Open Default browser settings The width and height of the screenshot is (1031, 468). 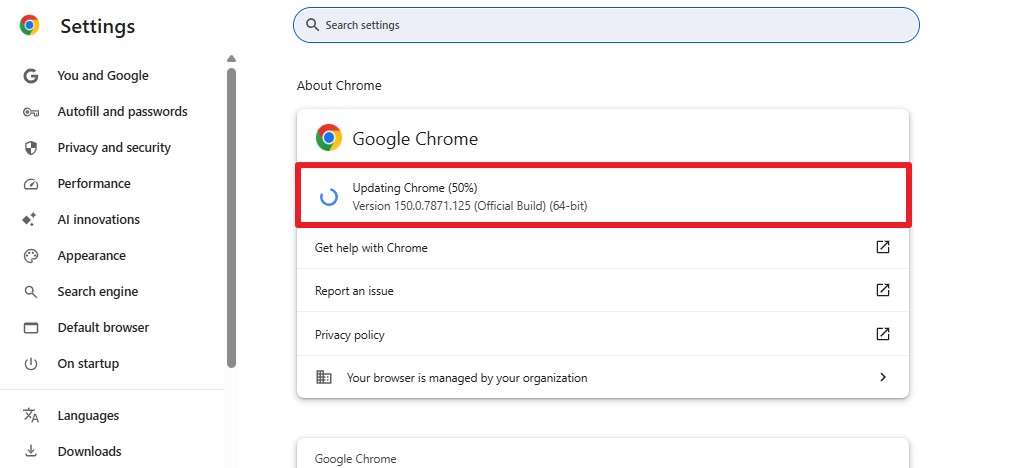(x=103, y=327)
